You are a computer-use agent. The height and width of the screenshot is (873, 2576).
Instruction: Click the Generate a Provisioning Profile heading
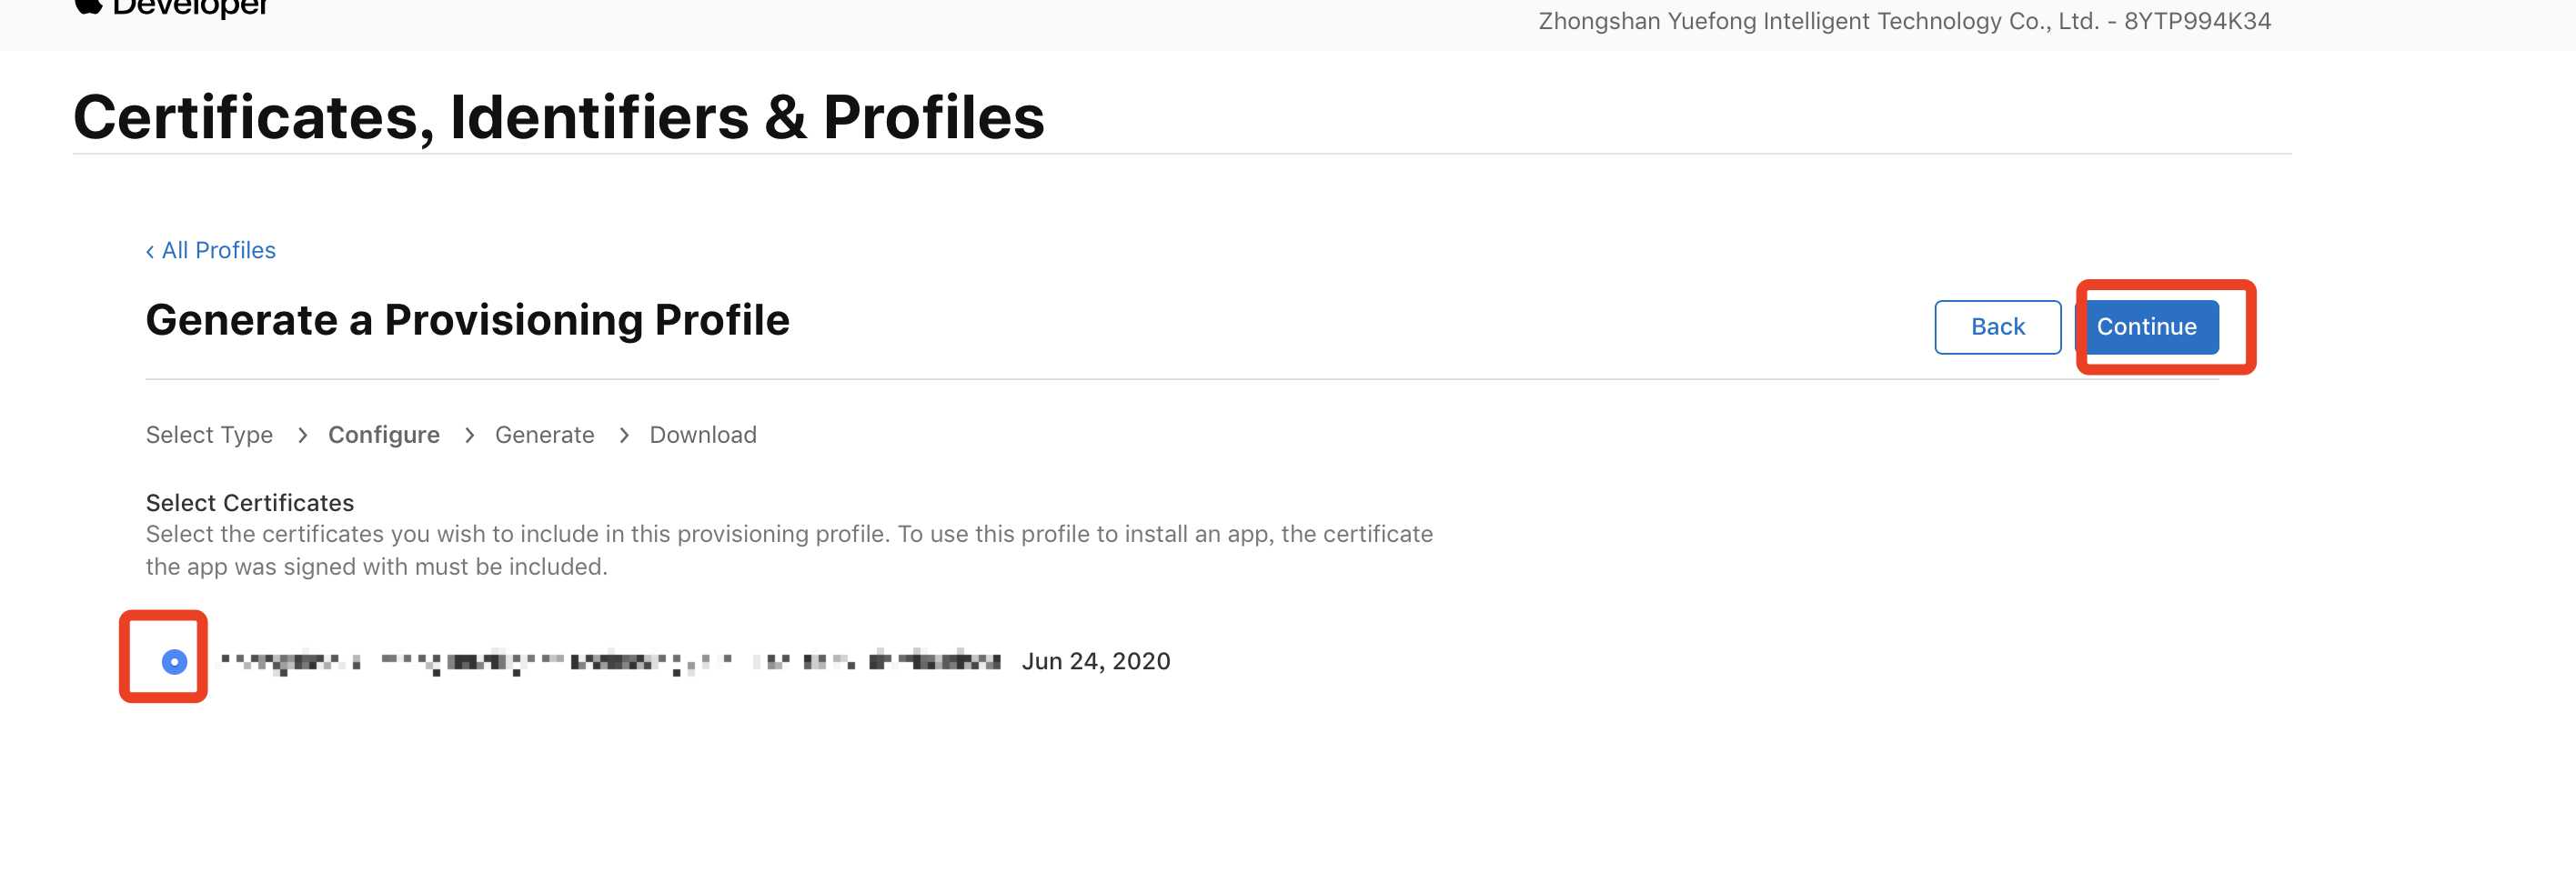point(468,320)
